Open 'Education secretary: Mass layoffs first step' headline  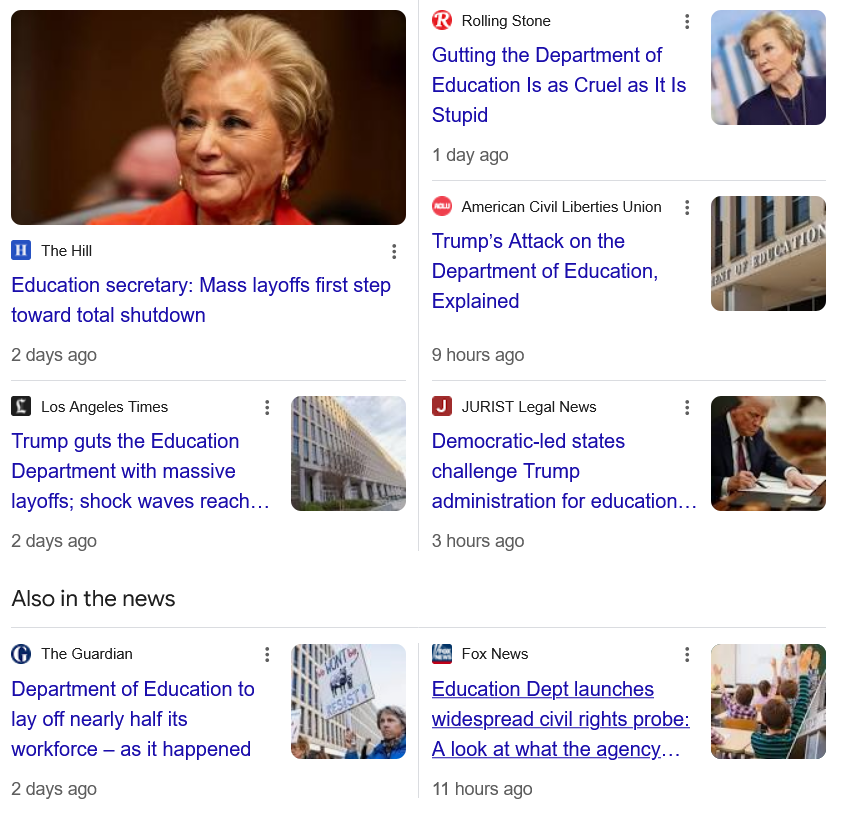(201, 300)
